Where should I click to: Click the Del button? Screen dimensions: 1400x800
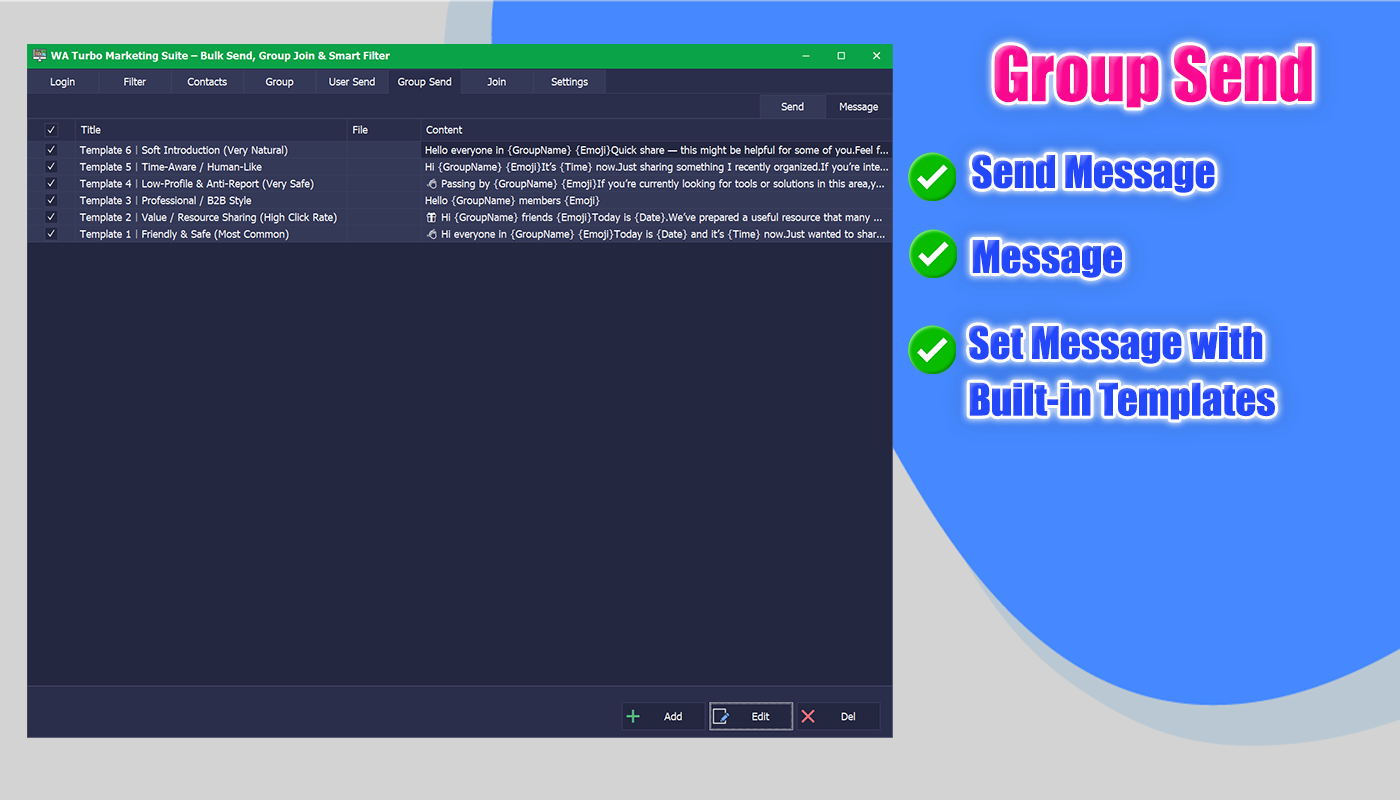(838, 716)
